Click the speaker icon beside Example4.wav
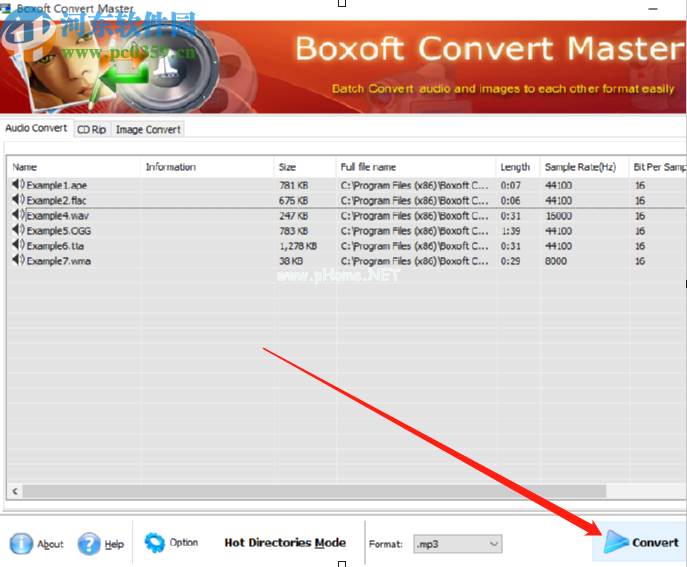 coord(18,215)
